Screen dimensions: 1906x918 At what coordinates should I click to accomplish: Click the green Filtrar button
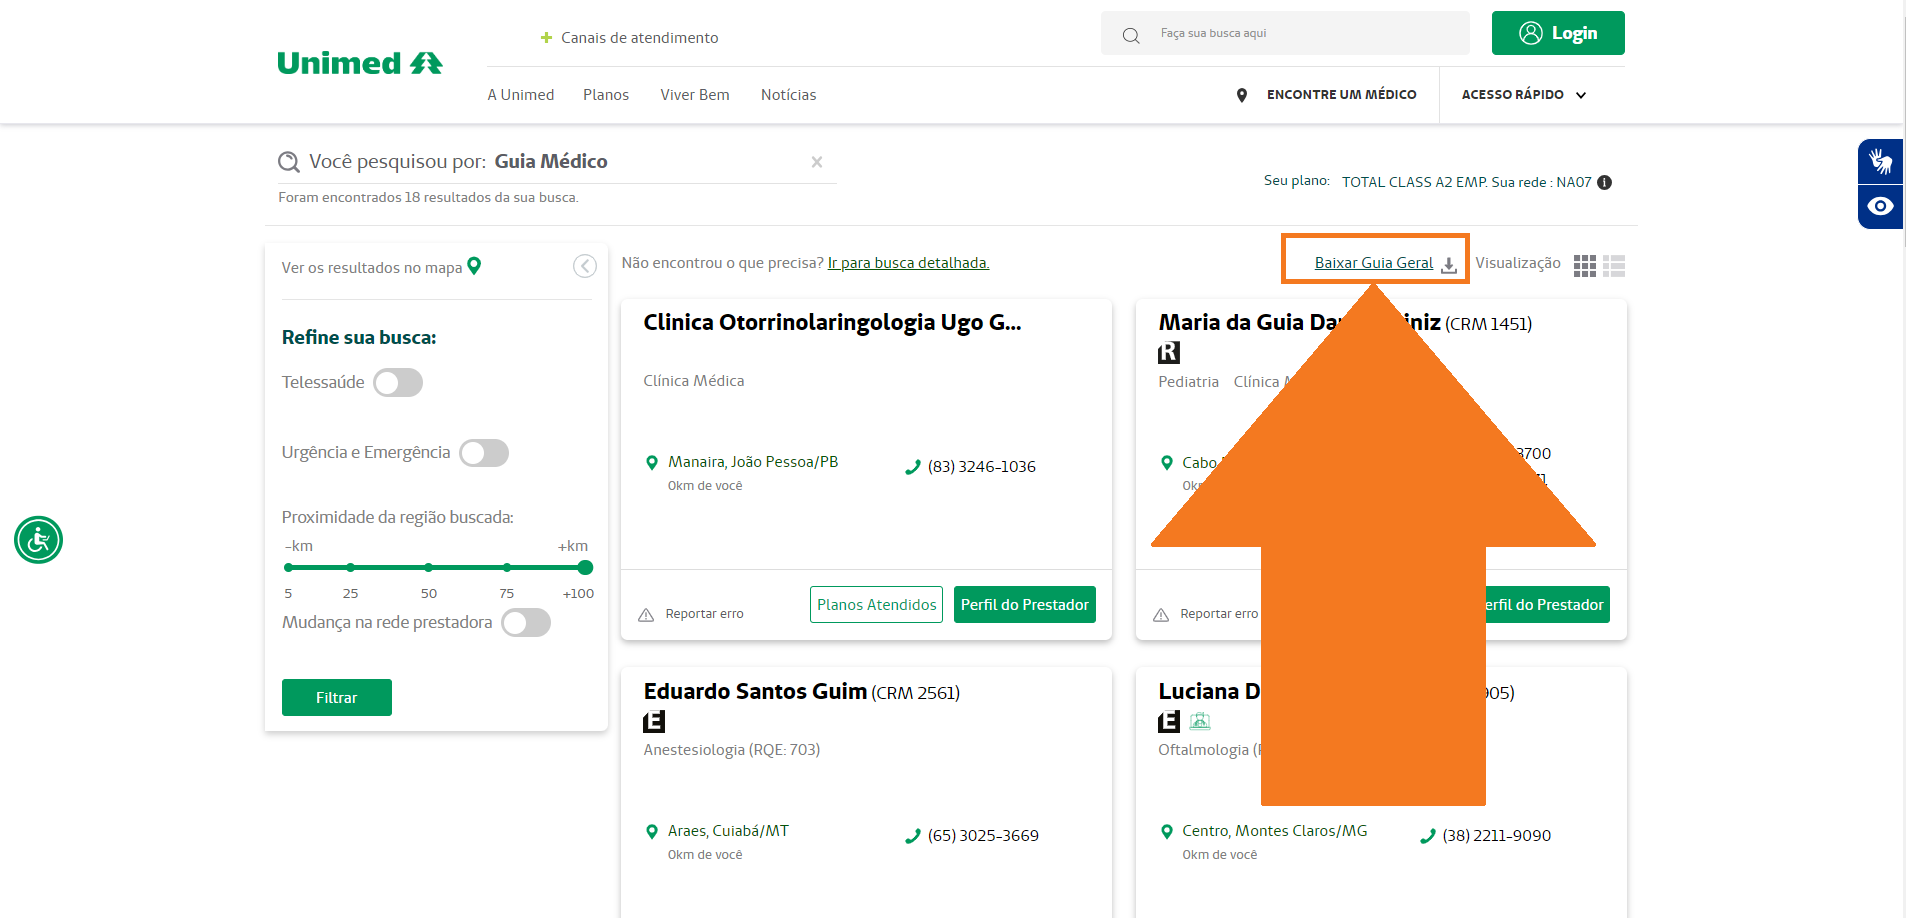[336, 697]
